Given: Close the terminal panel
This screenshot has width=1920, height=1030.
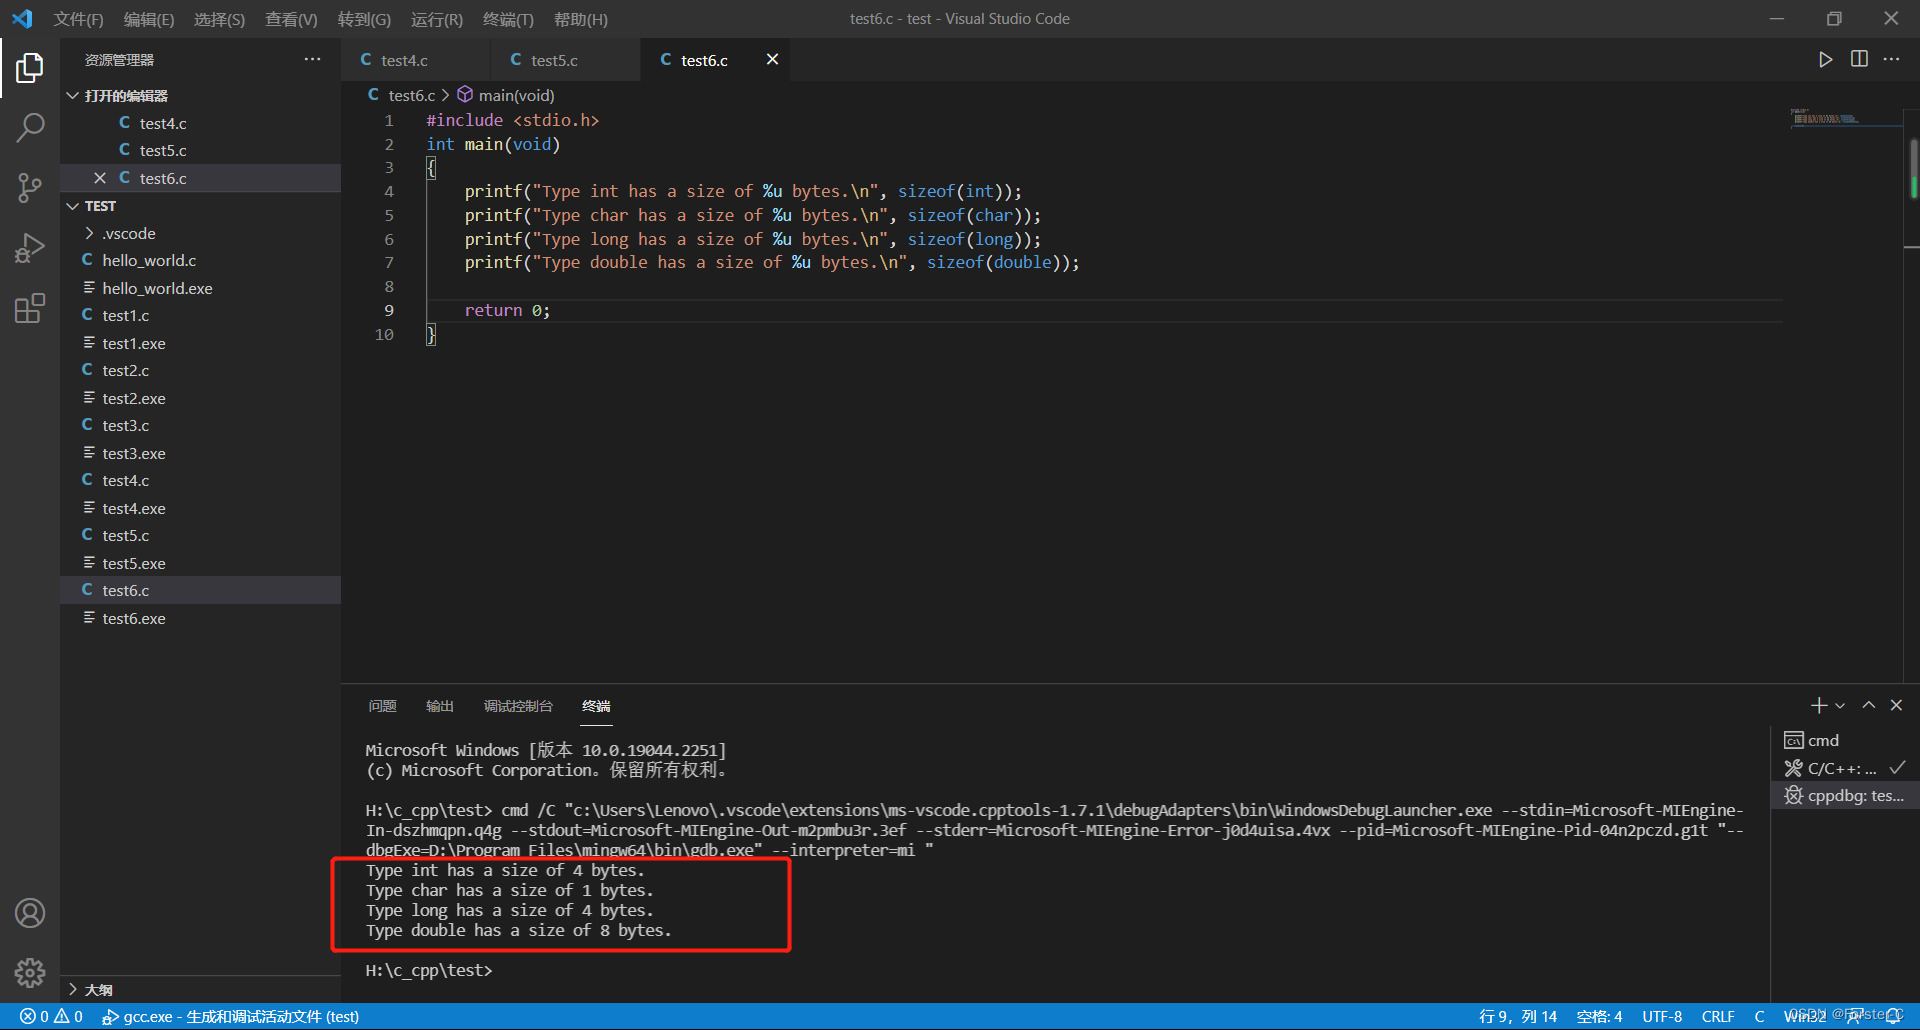Looking at the screenshot, I should [x=1896, y=705].
